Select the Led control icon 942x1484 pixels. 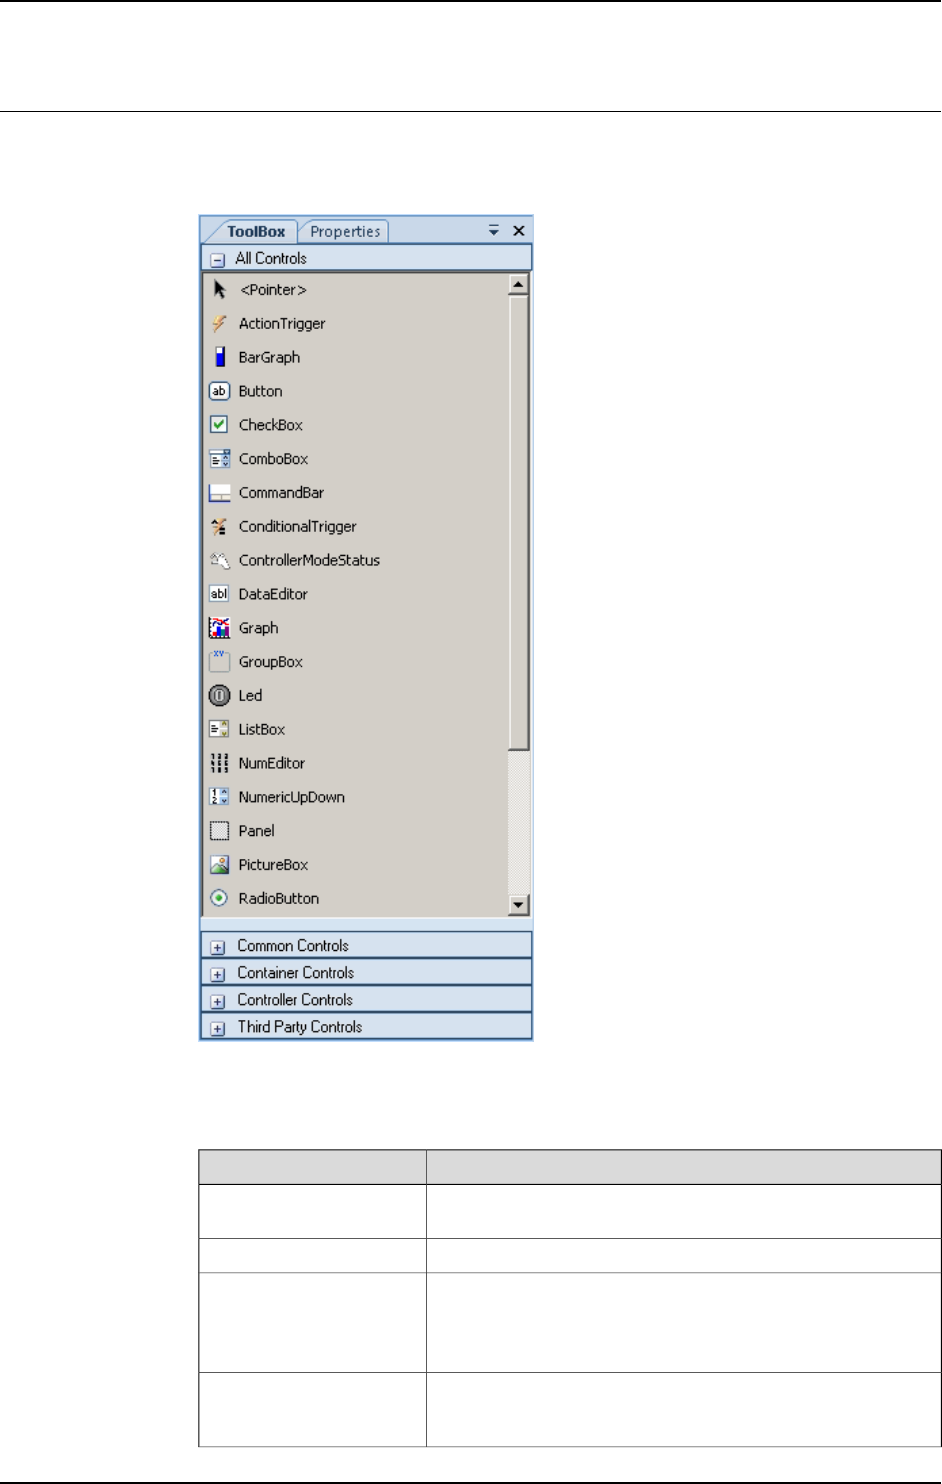click(219, 696)
